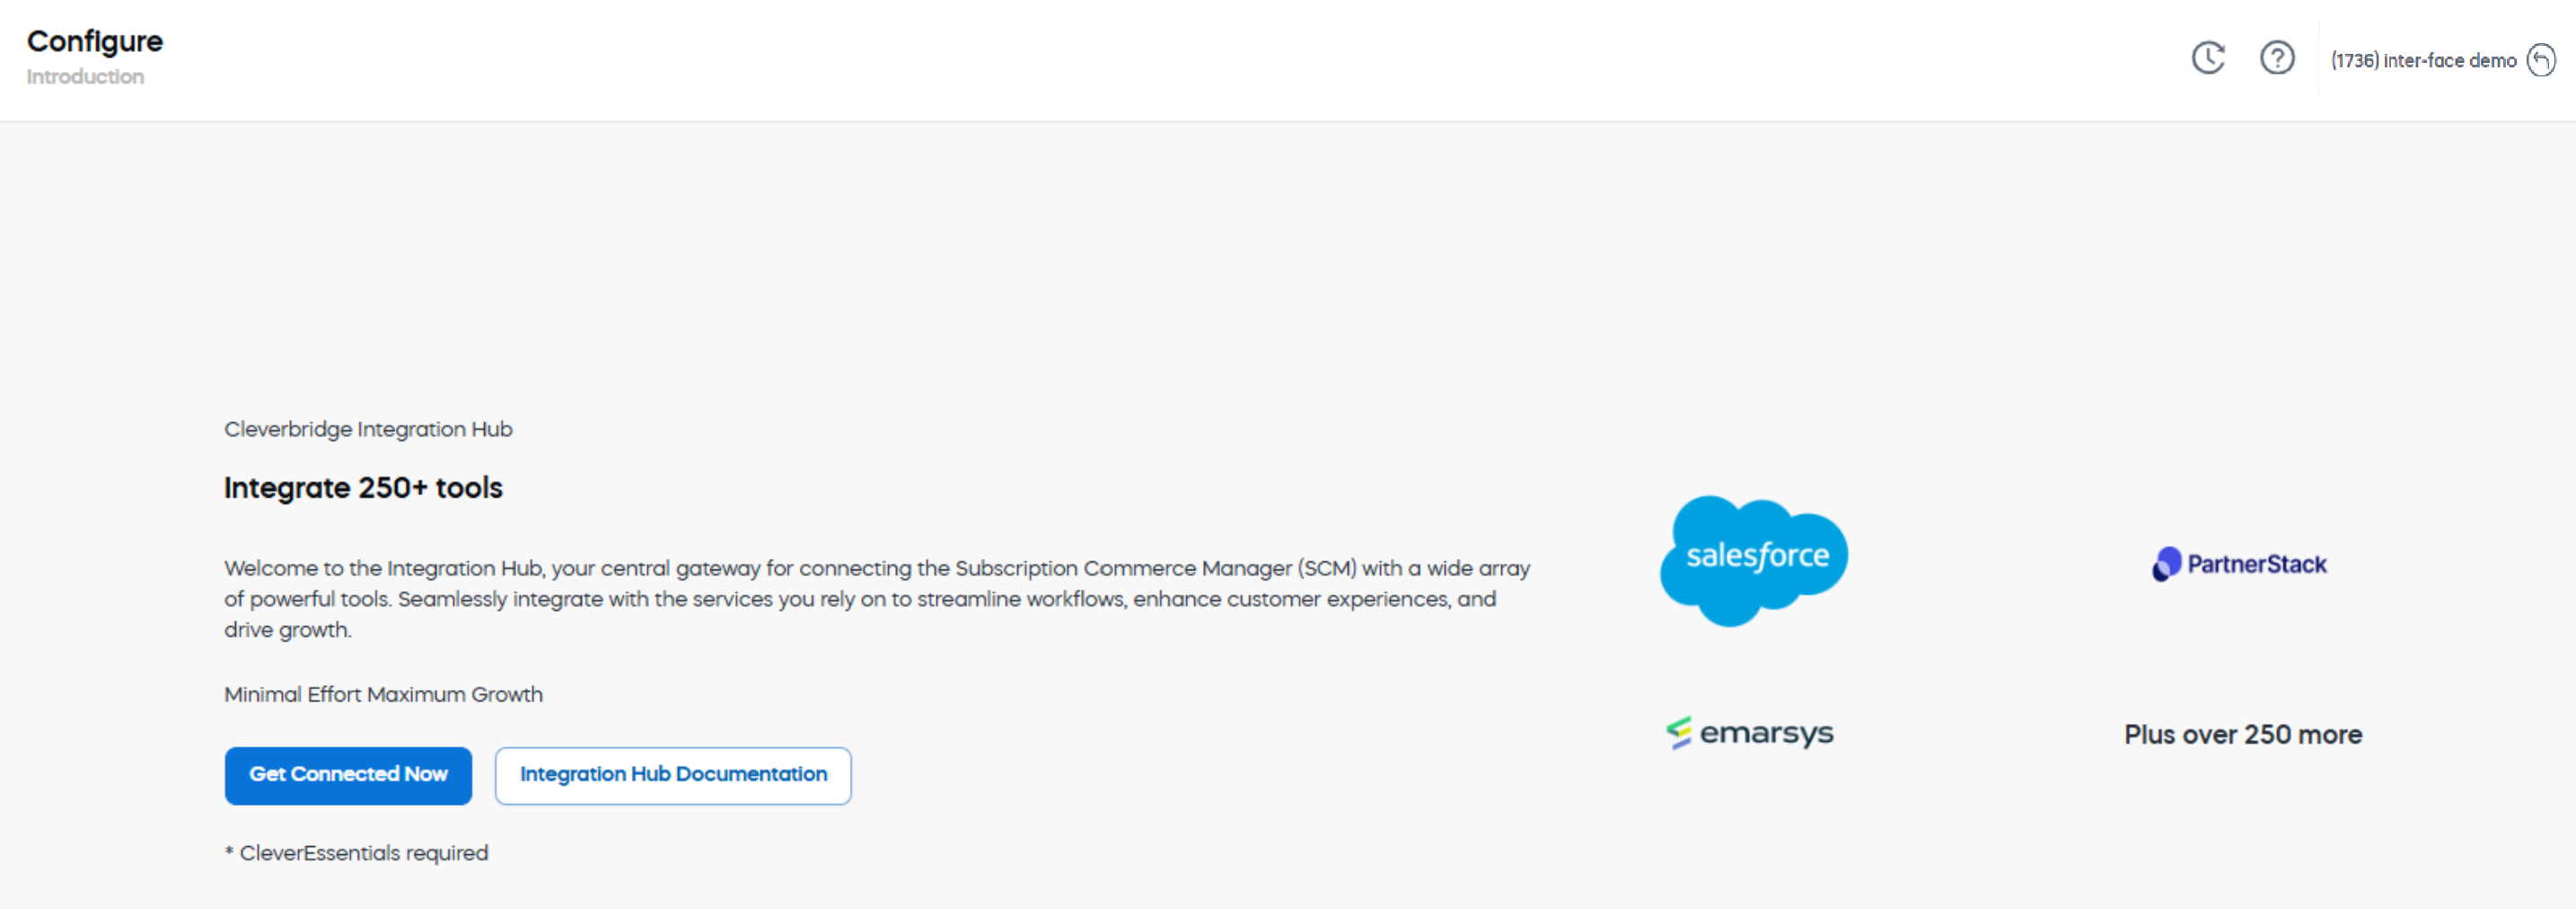Click the Configure page title
The width and height of the screenshot is (2576, 909).
click(95, 41)
